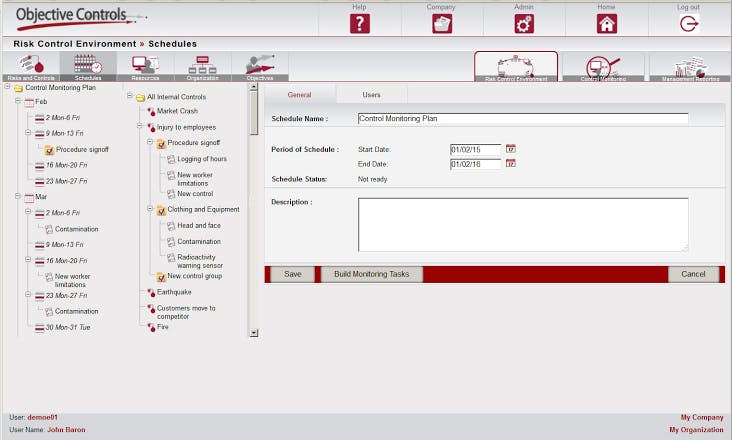The image size is (732, 440).
Task: Select the Feb 2 Mon-6 Fri week
Action: [63, 118]
